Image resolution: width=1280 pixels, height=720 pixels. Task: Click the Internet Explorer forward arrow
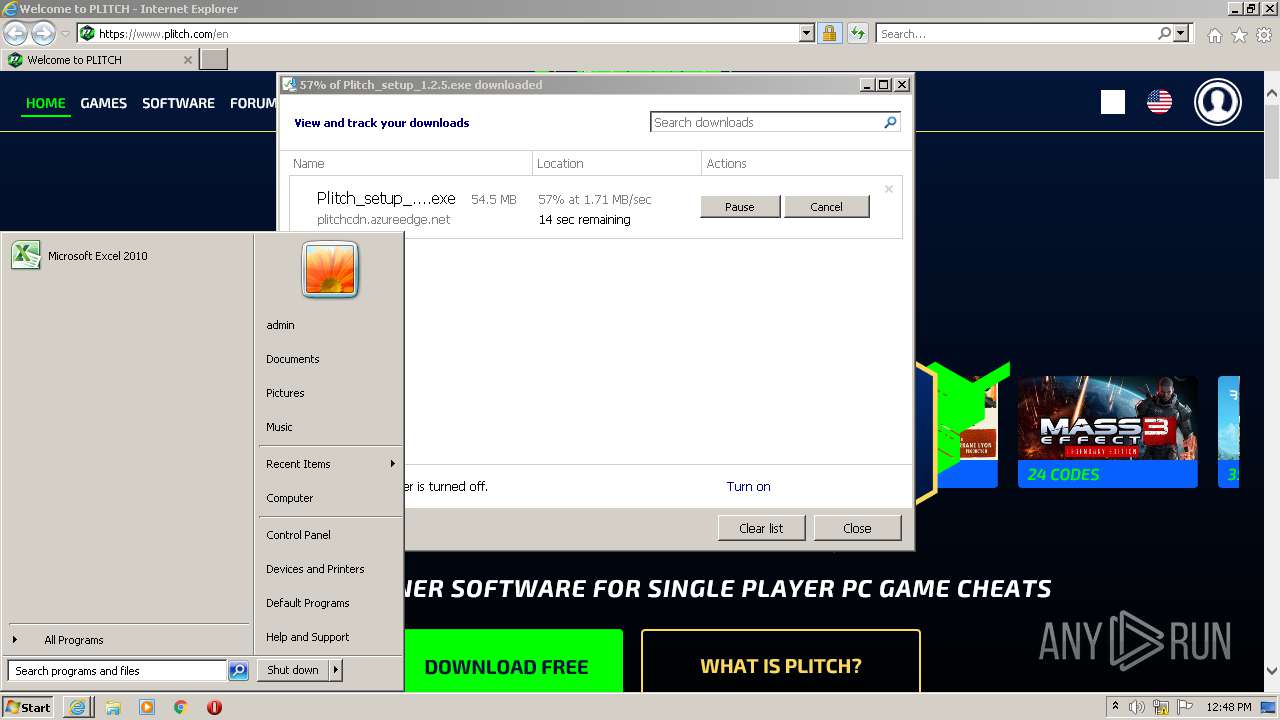(x=43, y=33)
